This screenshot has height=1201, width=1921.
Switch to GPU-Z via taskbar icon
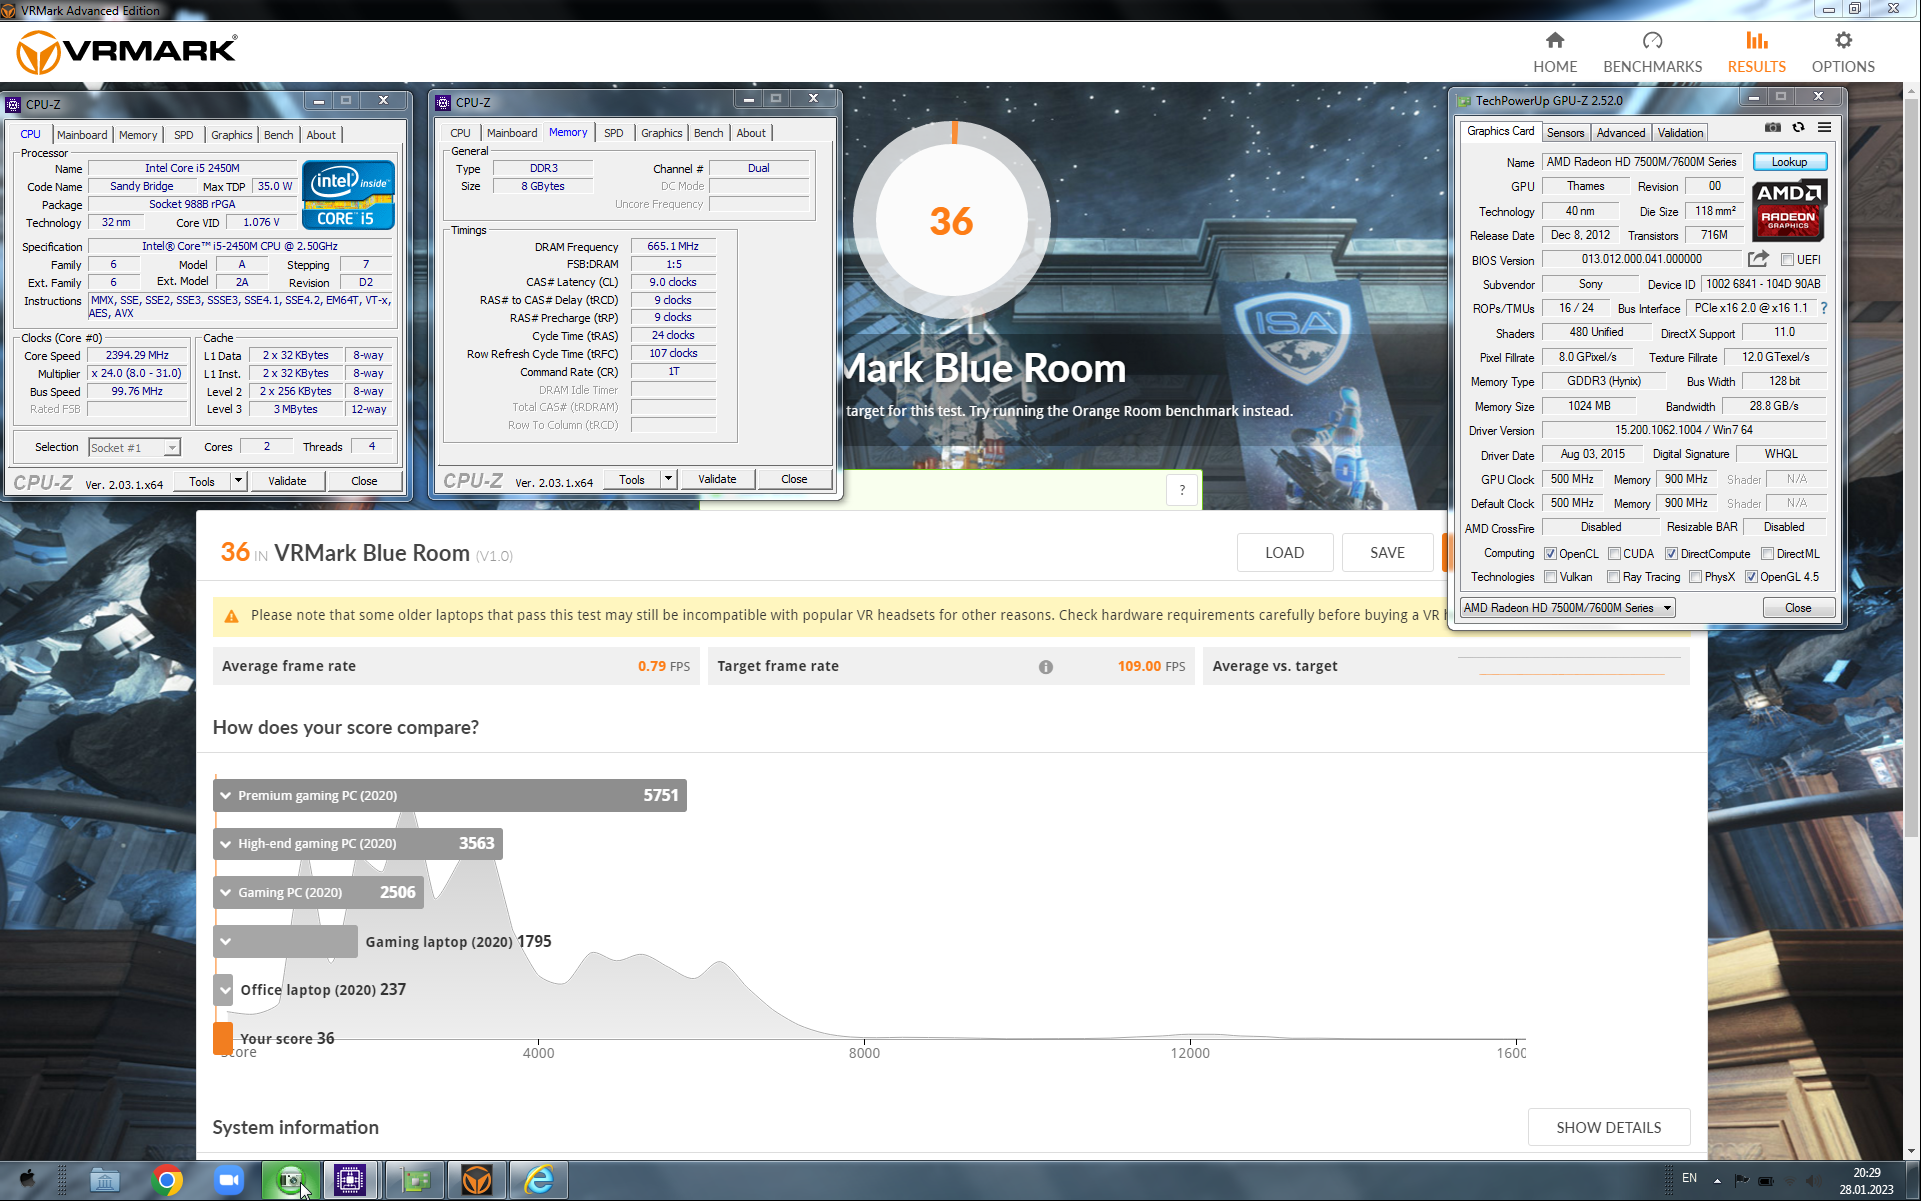click(x=415, y=1181)
